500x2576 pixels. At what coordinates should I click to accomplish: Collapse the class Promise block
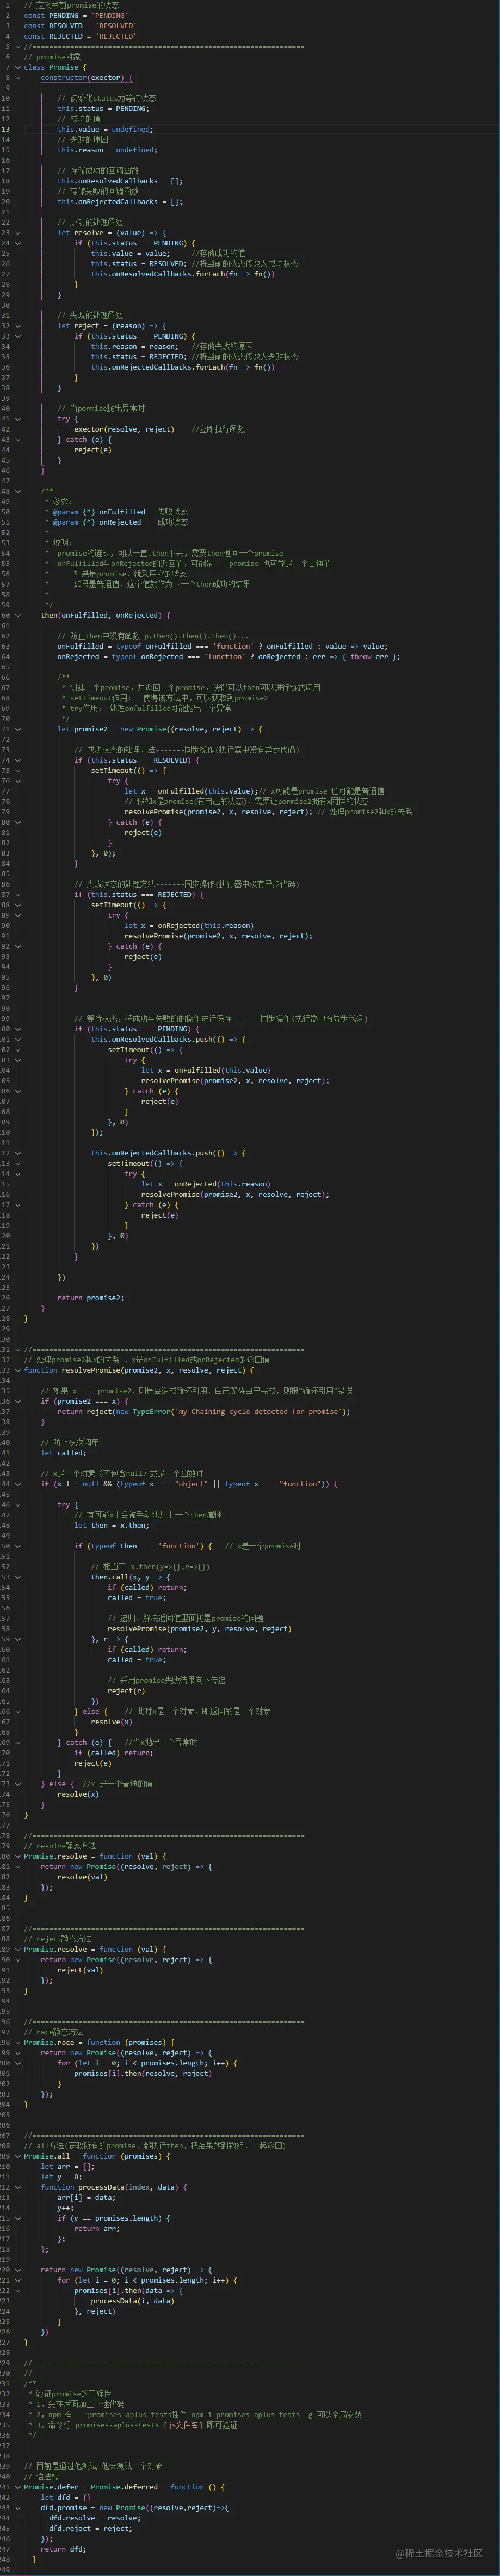tap(17, 67)
